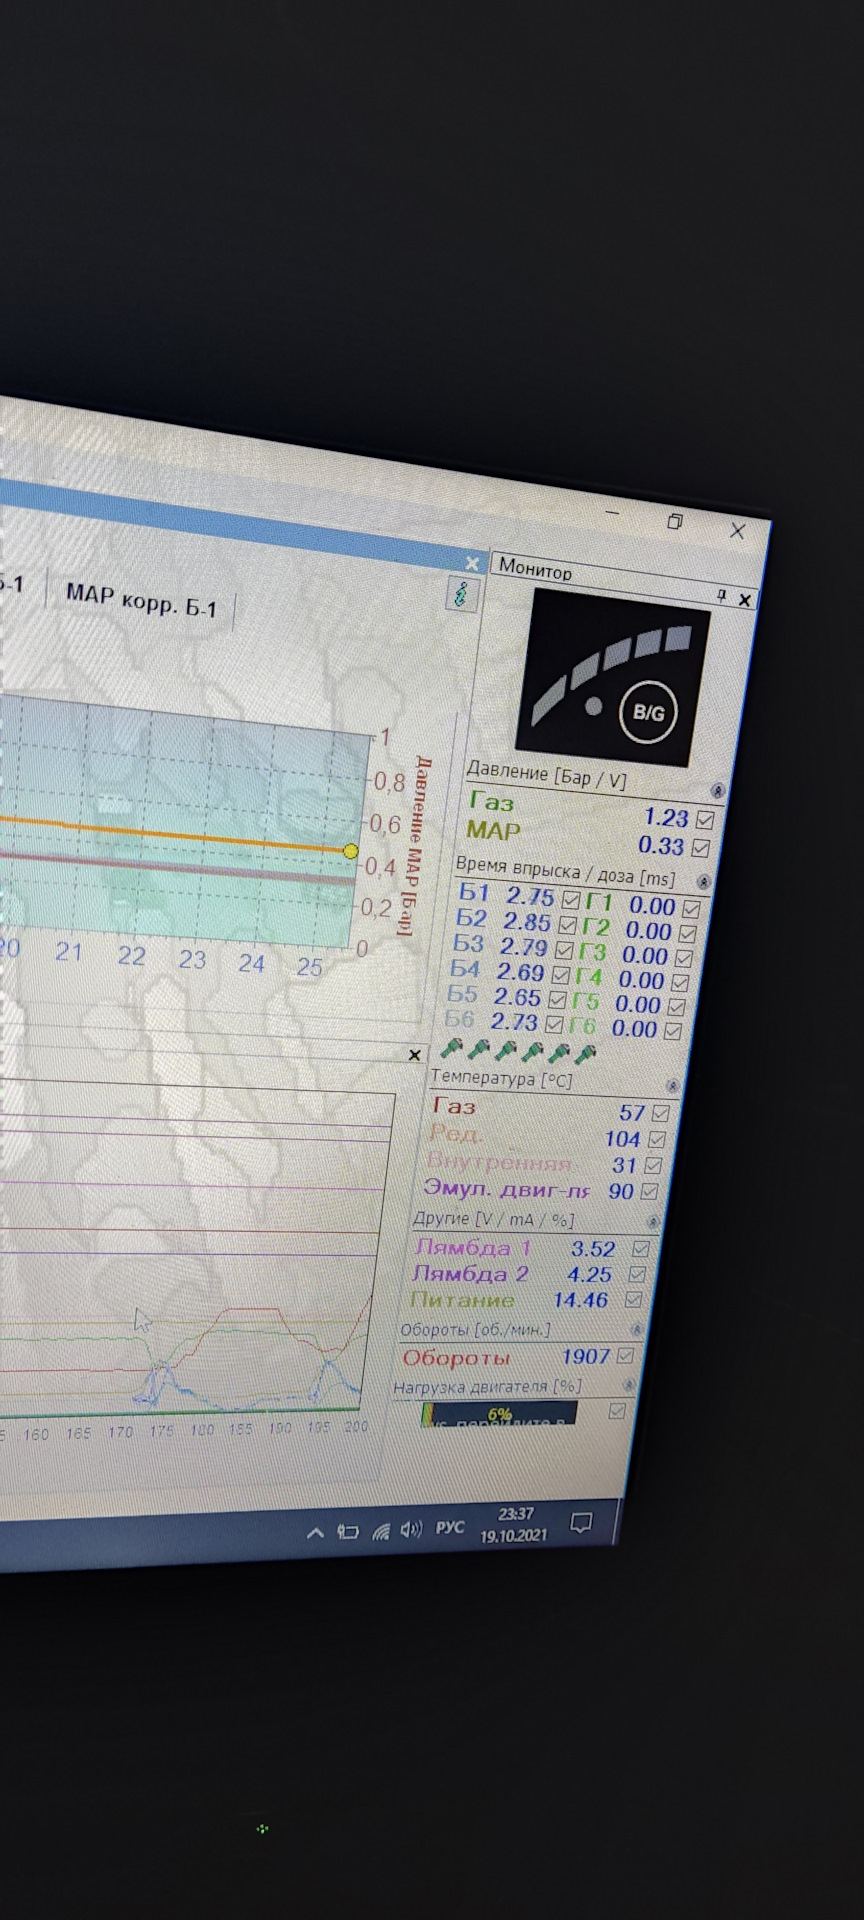Open the Windows notification center
The image size is (864, 1920).
[581, 1523]
